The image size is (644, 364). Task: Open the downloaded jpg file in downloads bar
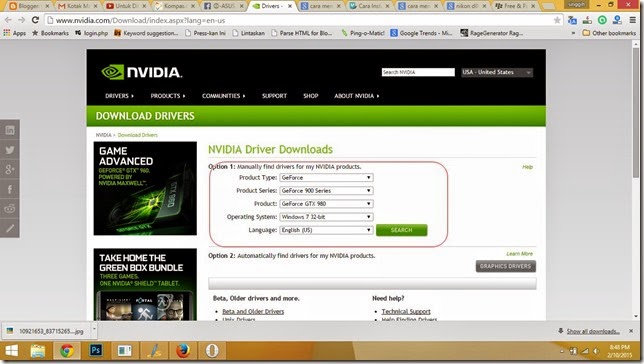(46, 331)
